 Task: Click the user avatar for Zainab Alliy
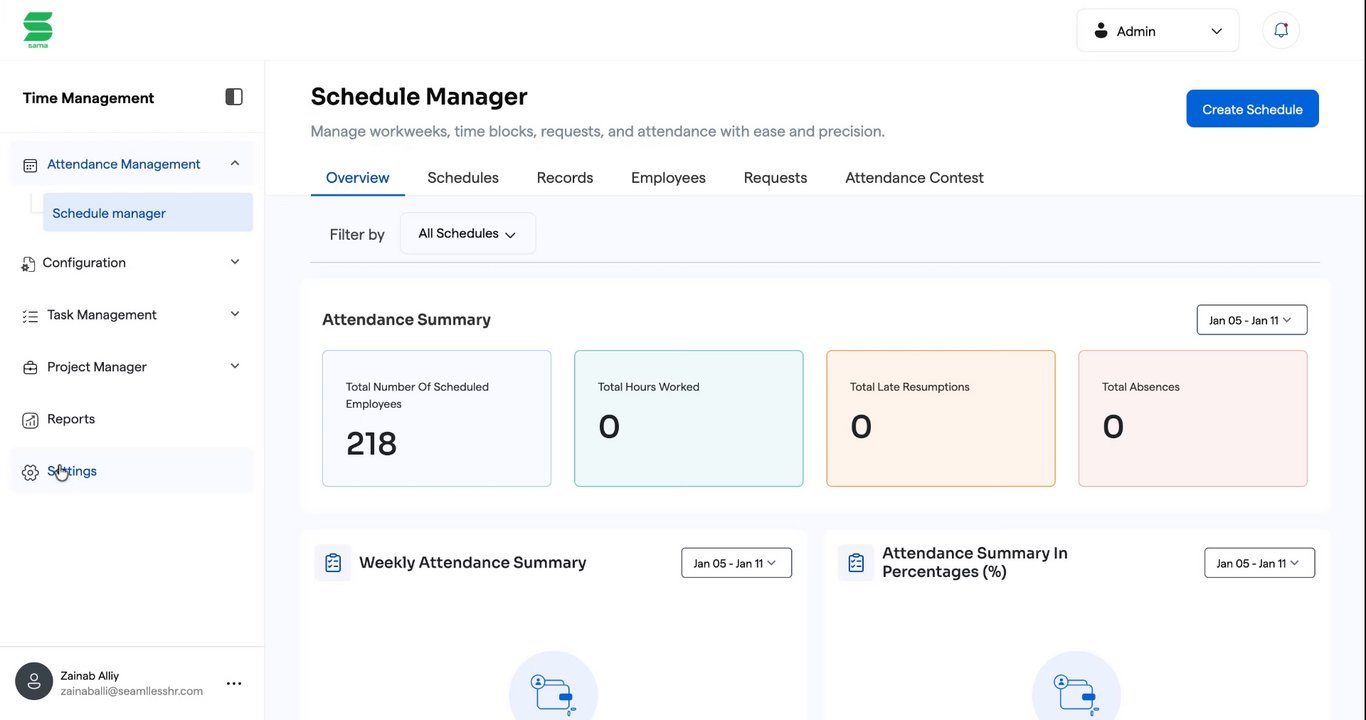[34, 682]
